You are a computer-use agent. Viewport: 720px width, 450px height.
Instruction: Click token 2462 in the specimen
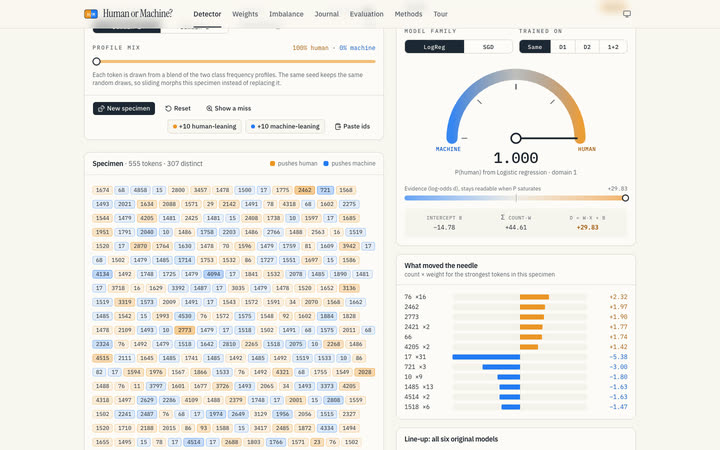tap(304, 190)
